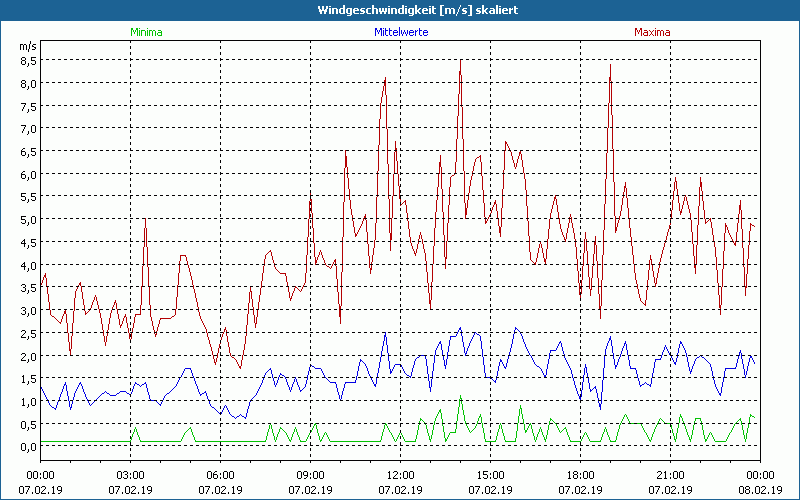The image size is (800, 500).
Task: Click the 18:00 time axis label
Action: point(580,475)
